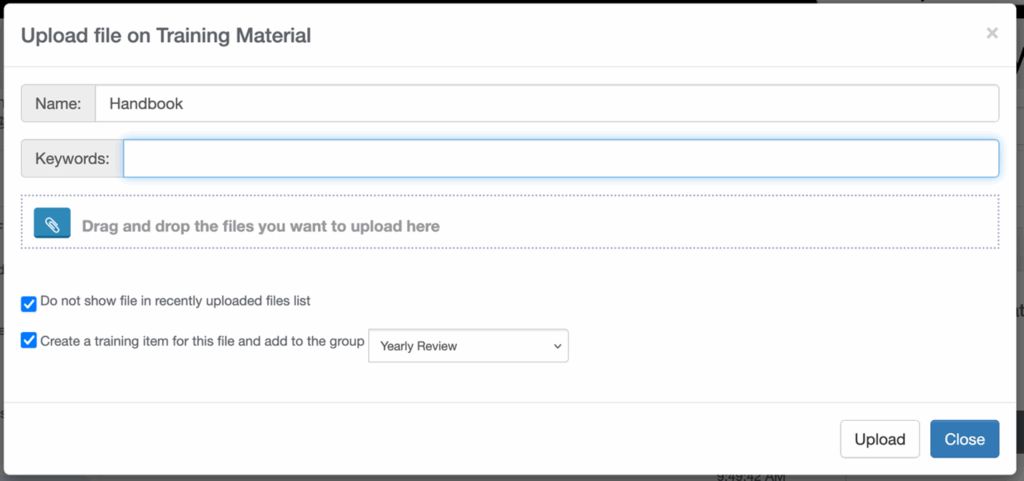Click the 'Drag and drop the files' text
1024x481 pixels.
click(x=261, y=226)
